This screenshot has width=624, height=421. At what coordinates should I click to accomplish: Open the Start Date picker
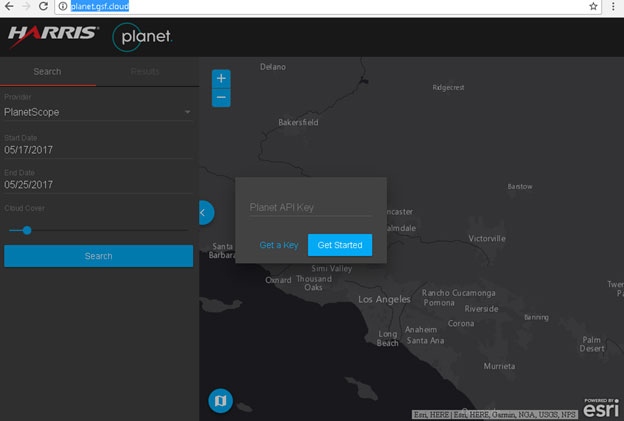pyautogui.click(x=97, y=149)
